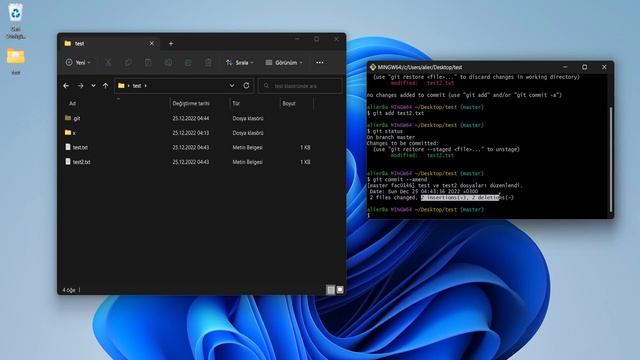Close the test Explorer tab
Screen dimensions: 640x360
(152, 43)
